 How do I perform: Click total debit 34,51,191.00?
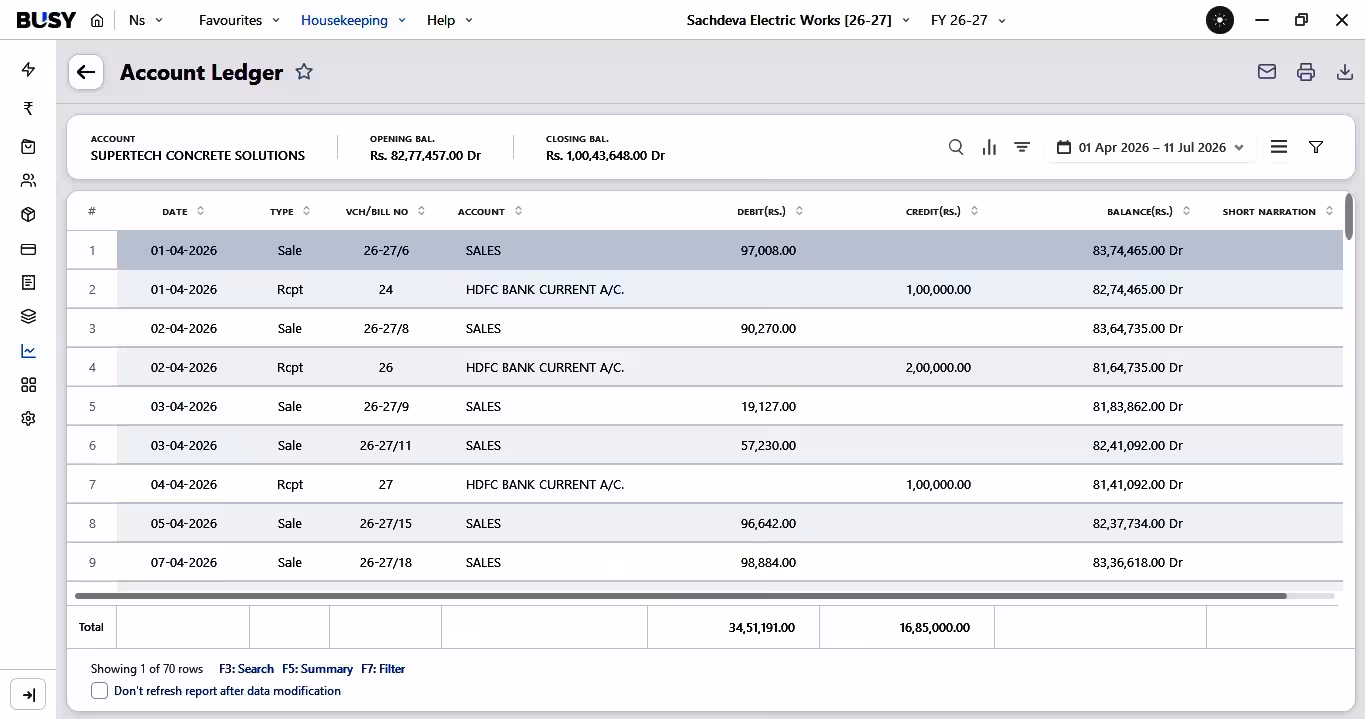(x=762, y=627)
